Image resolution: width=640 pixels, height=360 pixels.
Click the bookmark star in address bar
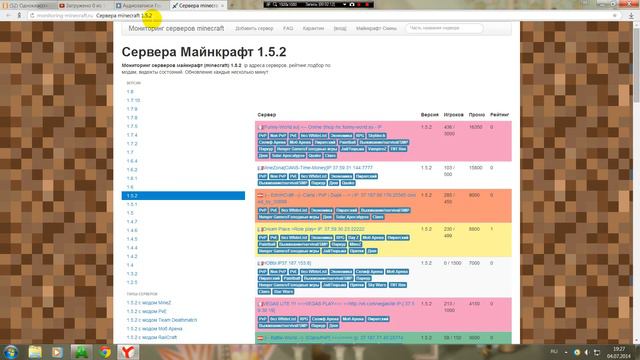(614, 16)
